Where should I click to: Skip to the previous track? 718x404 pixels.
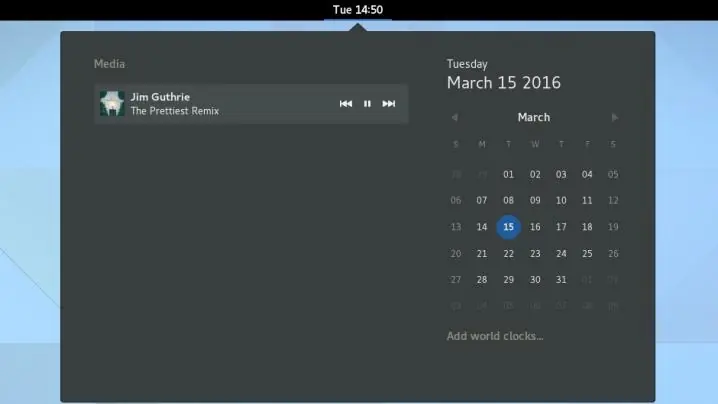[346, 104]
